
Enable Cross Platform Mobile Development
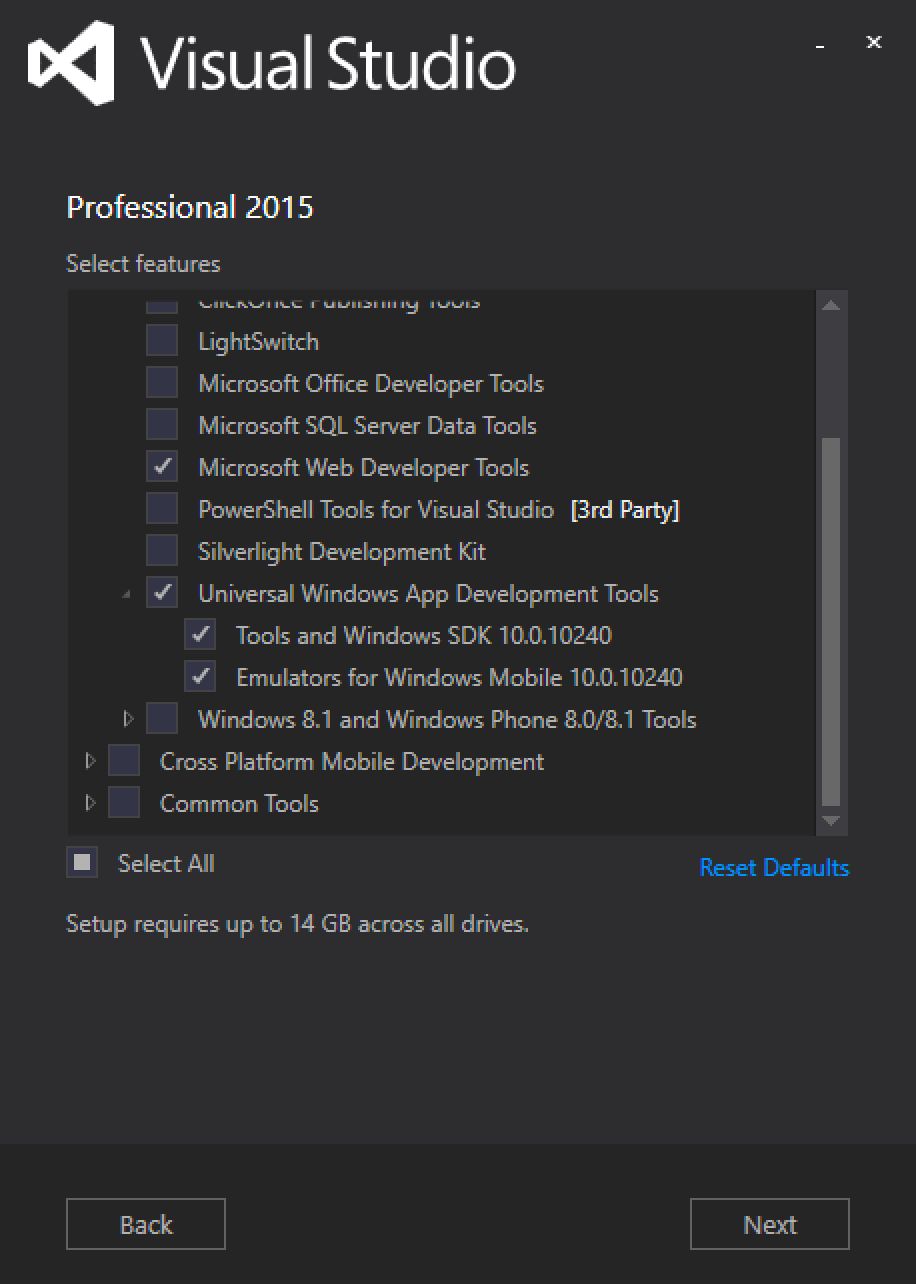123,760
